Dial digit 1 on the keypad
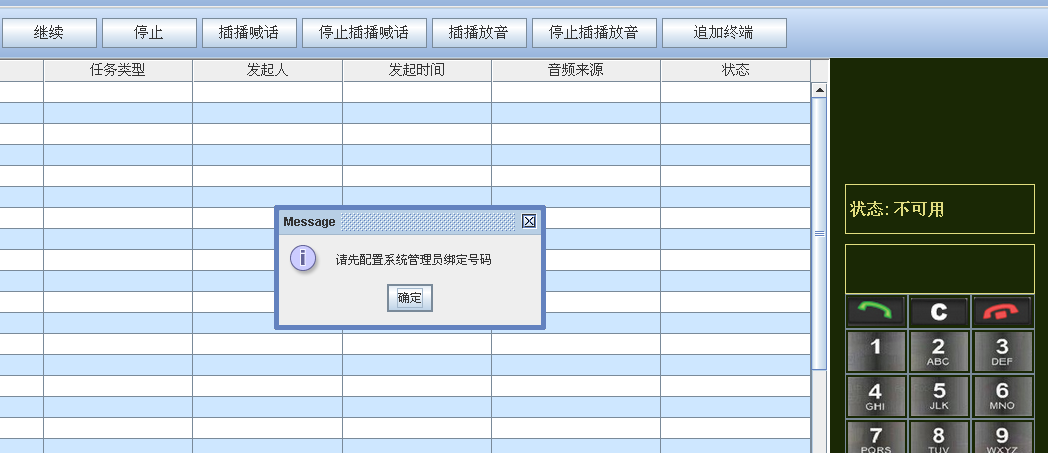 pos(876,351)
